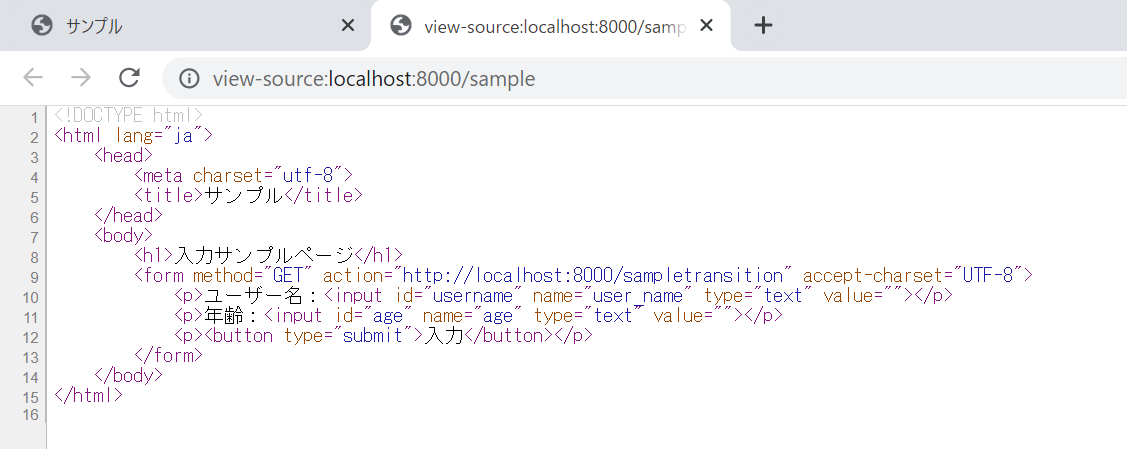Reload the view-source page
The width and height of the screenshot is (1127, 449).
129,78
